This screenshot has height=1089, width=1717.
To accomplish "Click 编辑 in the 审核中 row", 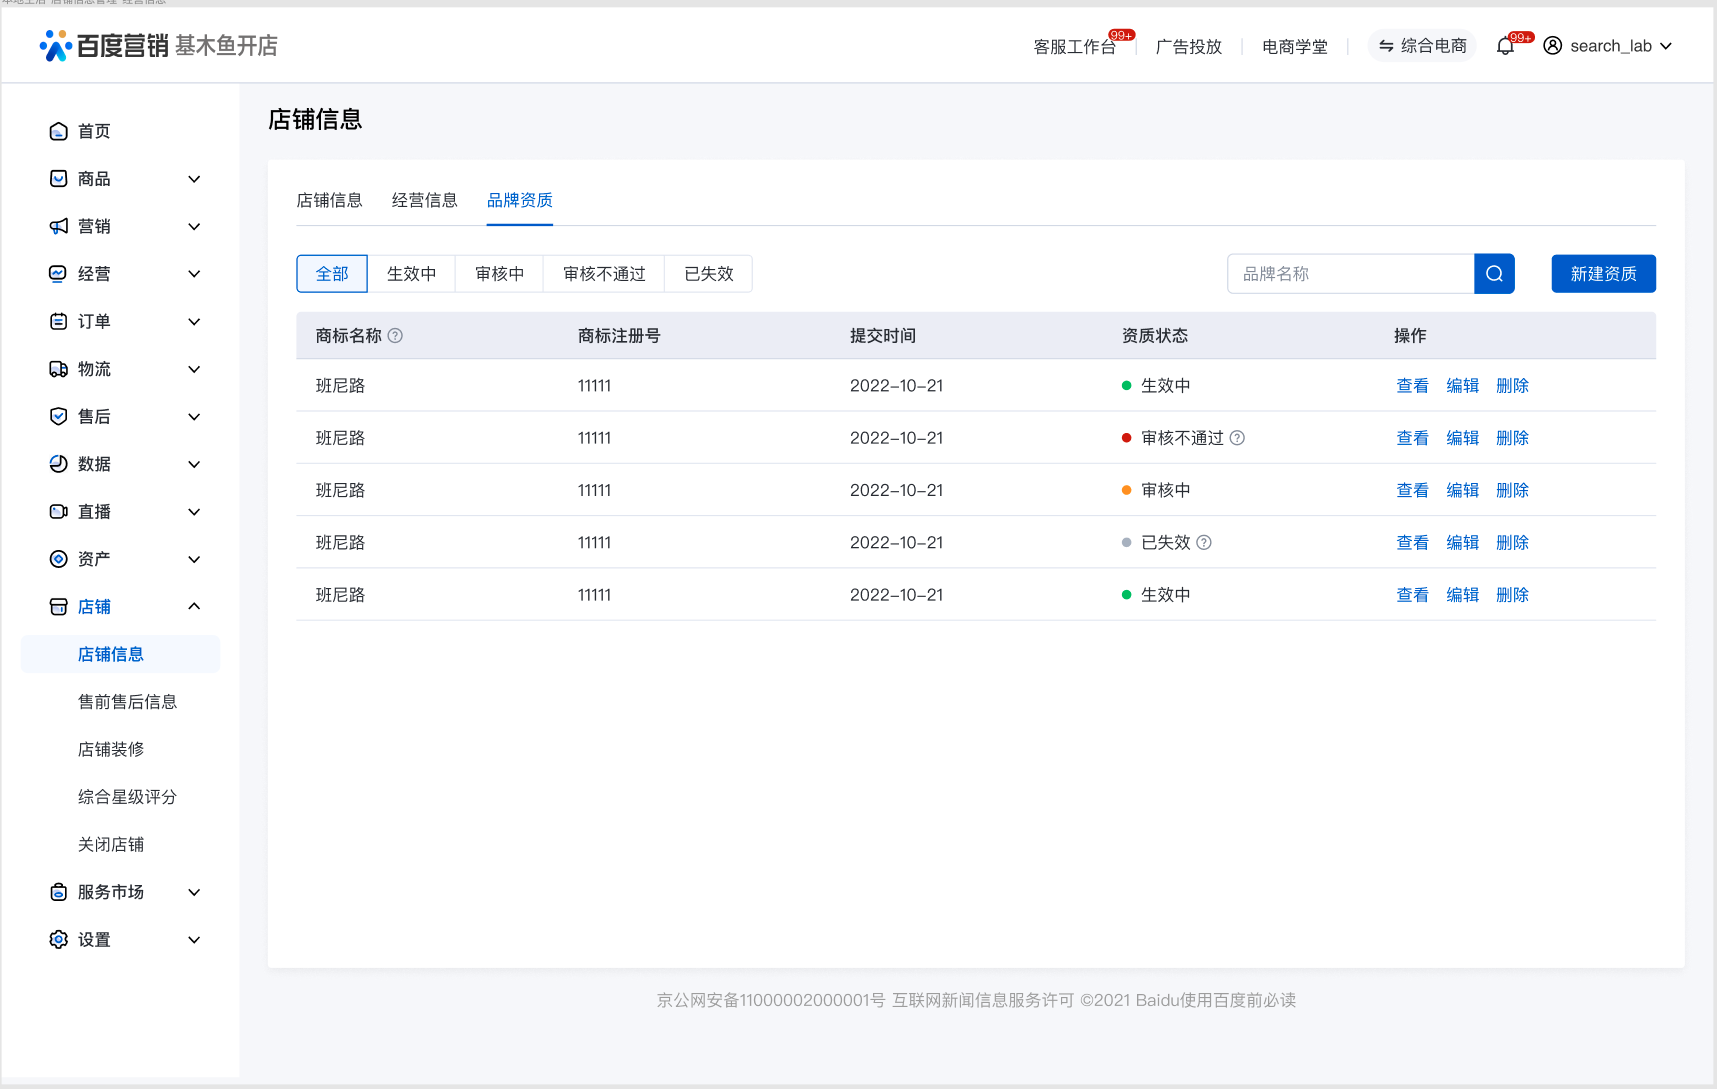I will 1462,490.
